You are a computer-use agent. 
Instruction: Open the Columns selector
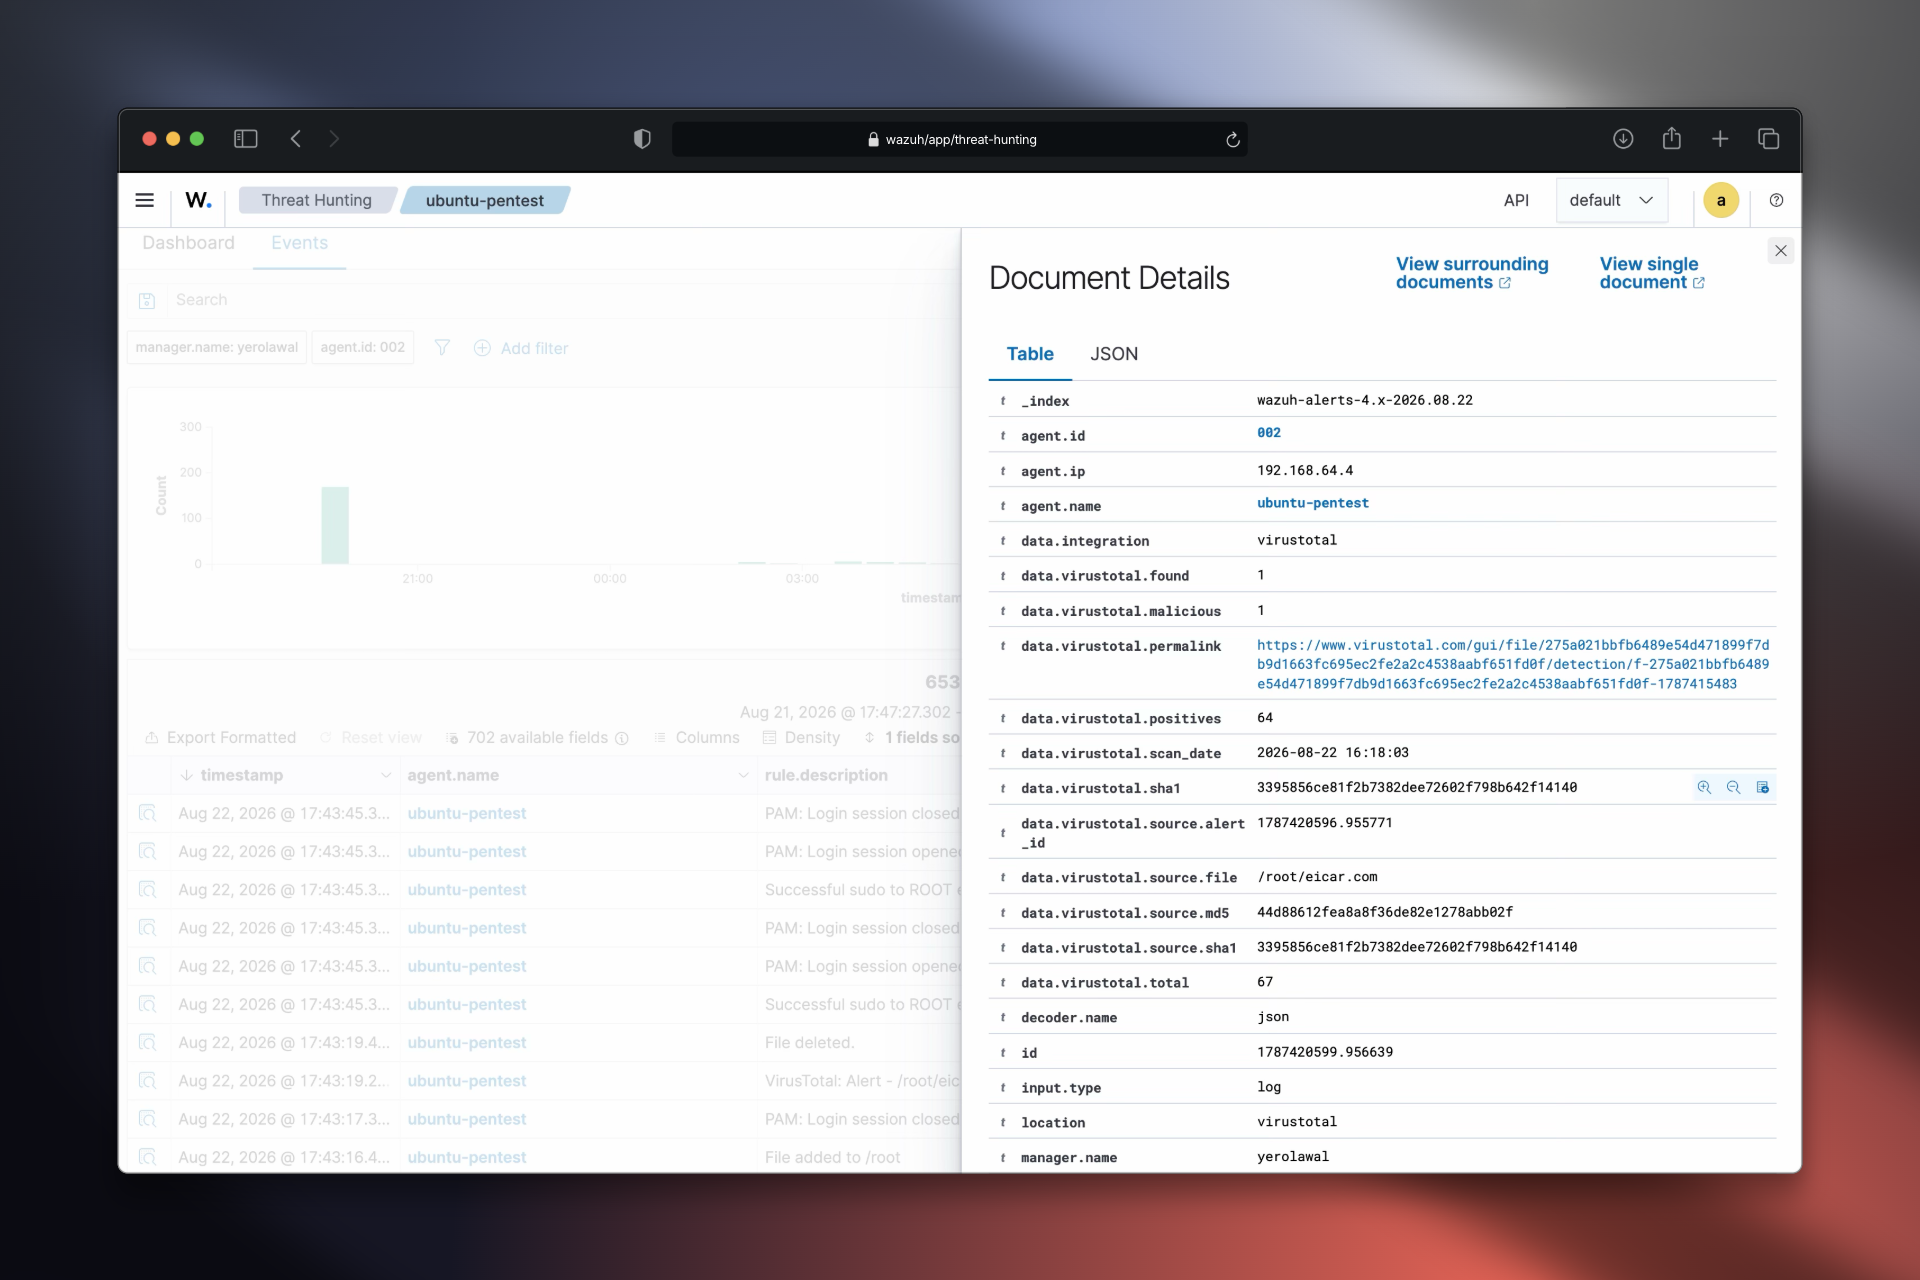pyautogui.click(x=696, y=737)
